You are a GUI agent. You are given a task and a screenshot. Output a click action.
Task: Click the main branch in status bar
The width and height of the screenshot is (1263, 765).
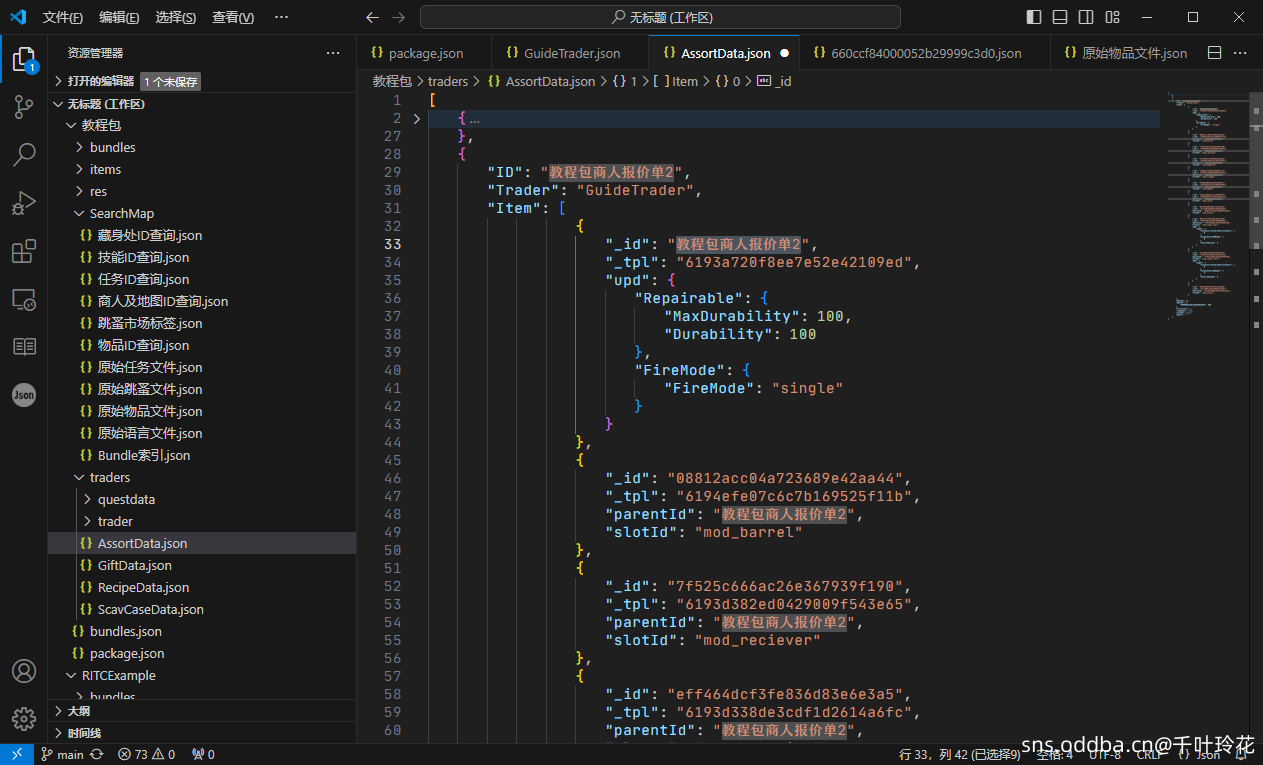(x=63, y=755)
